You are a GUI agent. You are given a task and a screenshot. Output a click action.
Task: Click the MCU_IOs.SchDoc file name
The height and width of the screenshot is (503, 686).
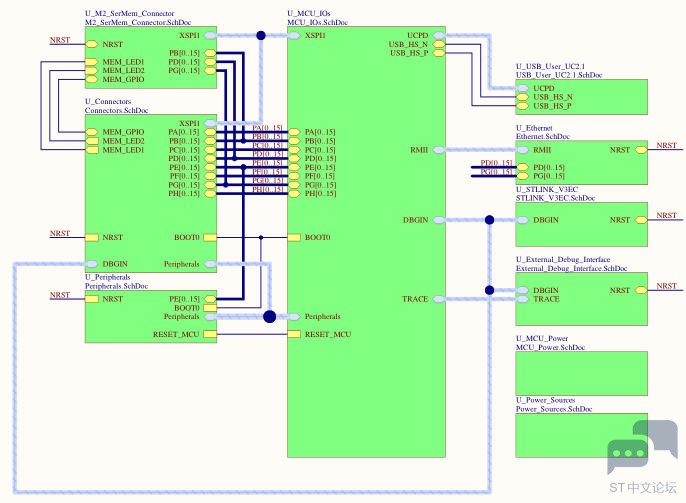(317, 22)
